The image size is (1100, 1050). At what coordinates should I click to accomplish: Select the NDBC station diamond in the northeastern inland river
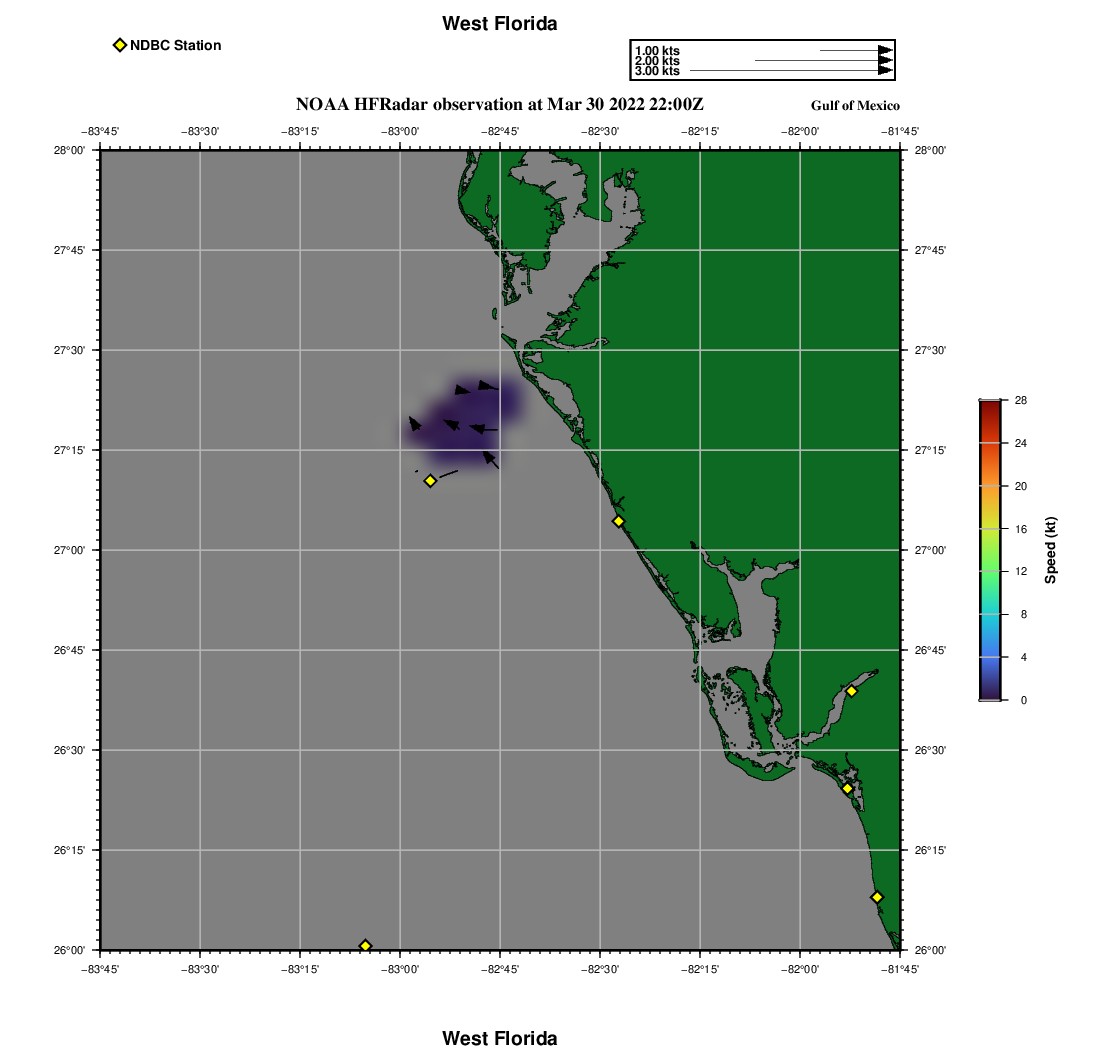[x=851, y=691]
